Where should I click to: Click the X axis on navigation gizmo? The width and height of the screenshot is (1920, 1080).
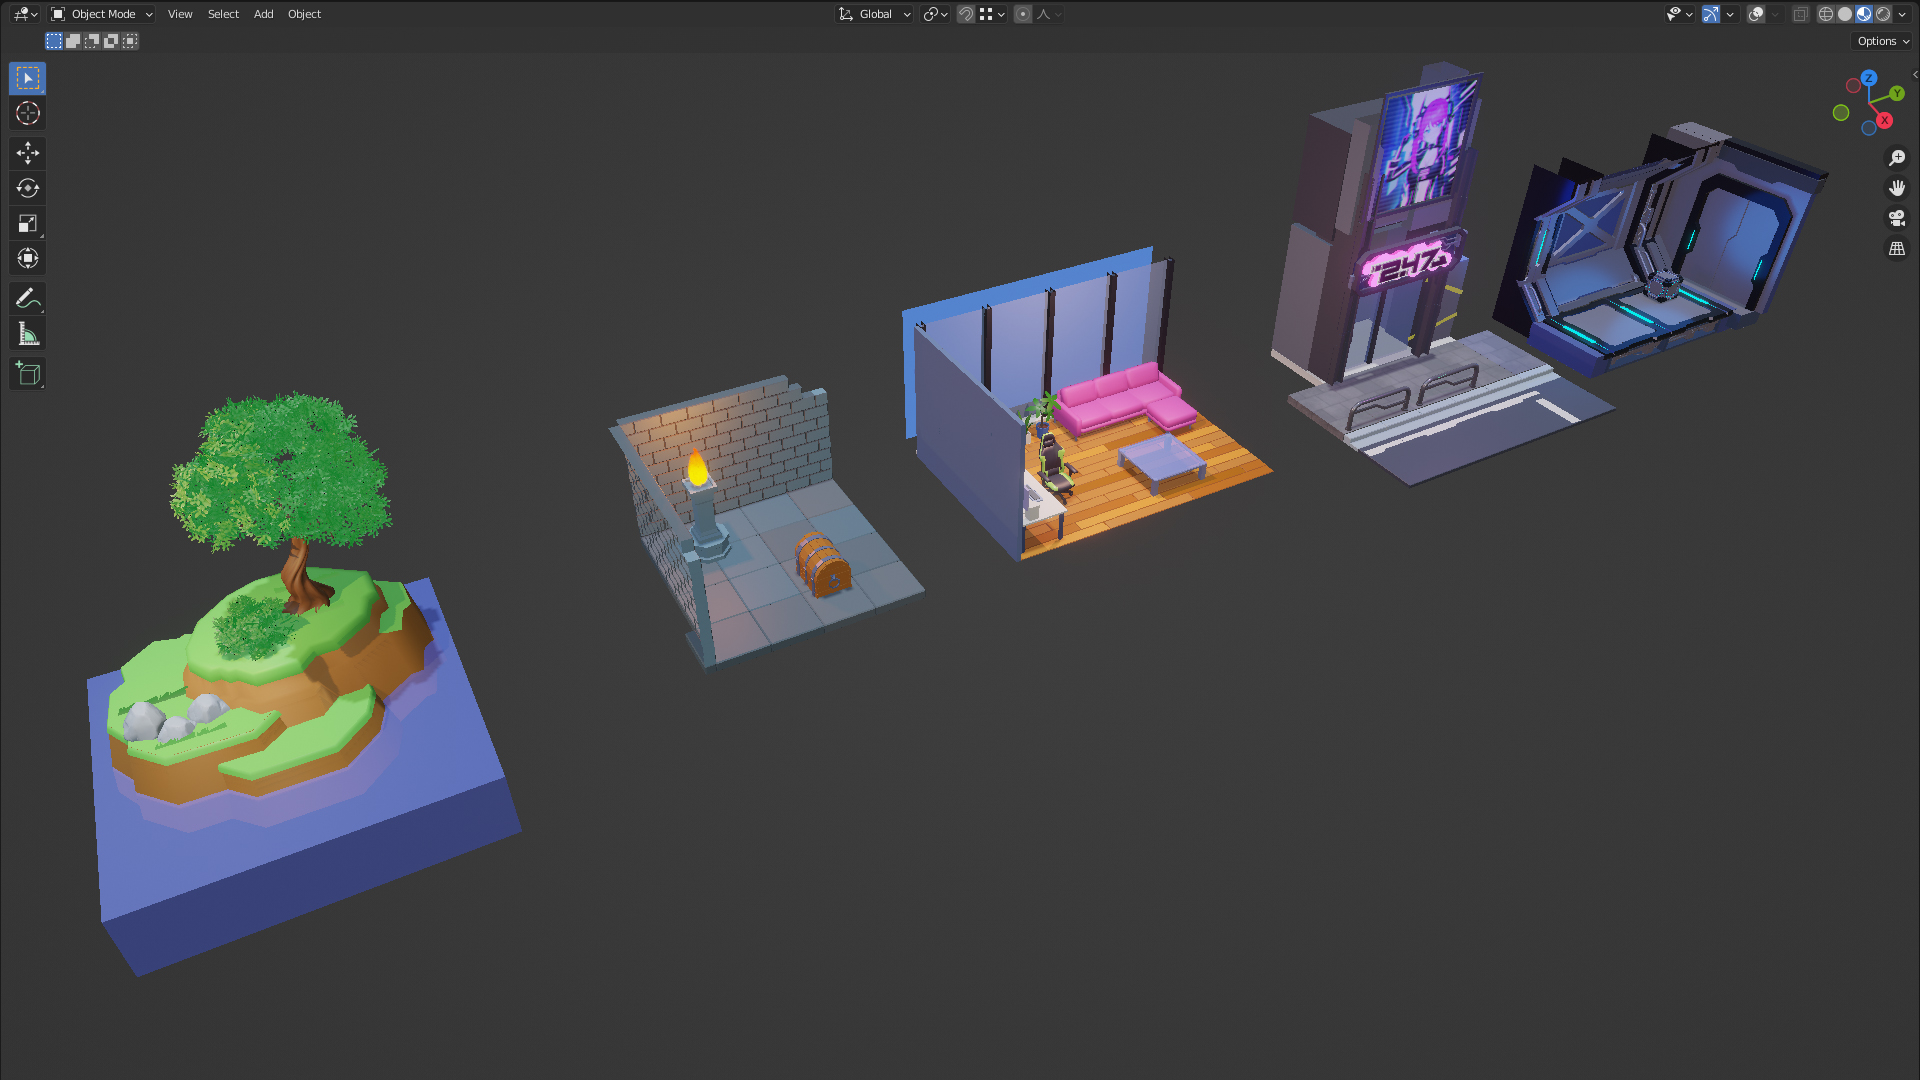pyautogui.click(x=1884, y=120)
